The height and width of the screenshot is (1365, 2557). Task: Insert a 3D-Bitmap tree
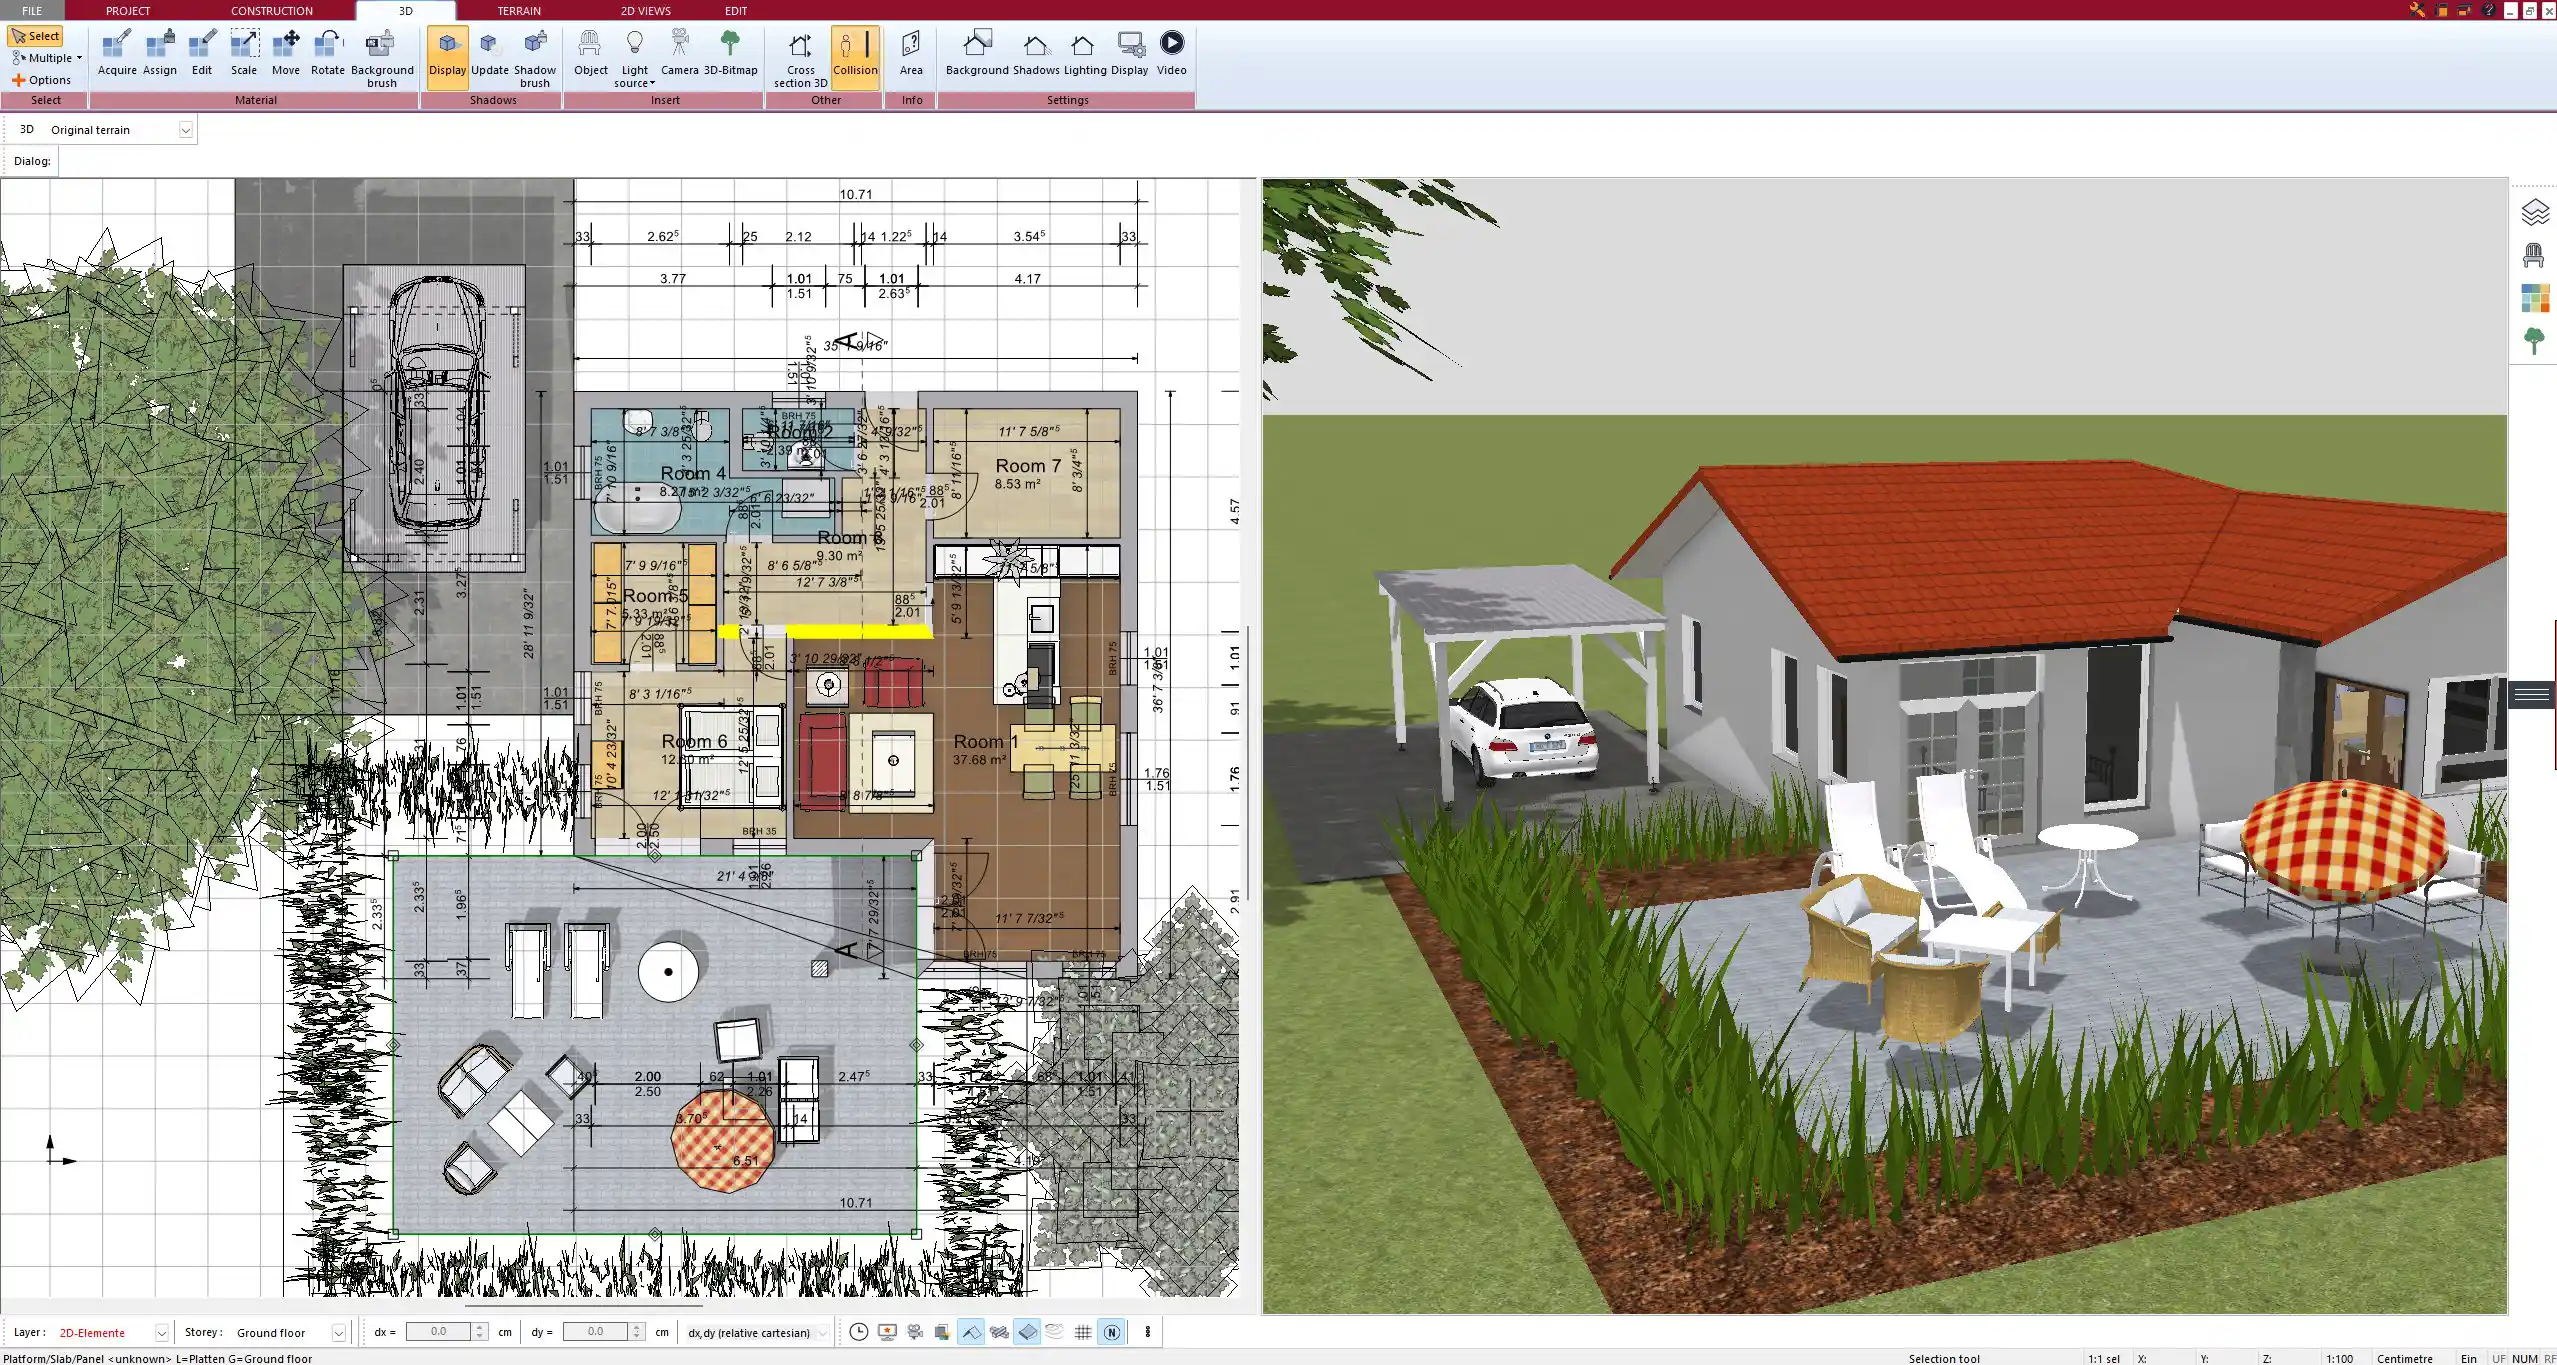(x=731, y=53)
